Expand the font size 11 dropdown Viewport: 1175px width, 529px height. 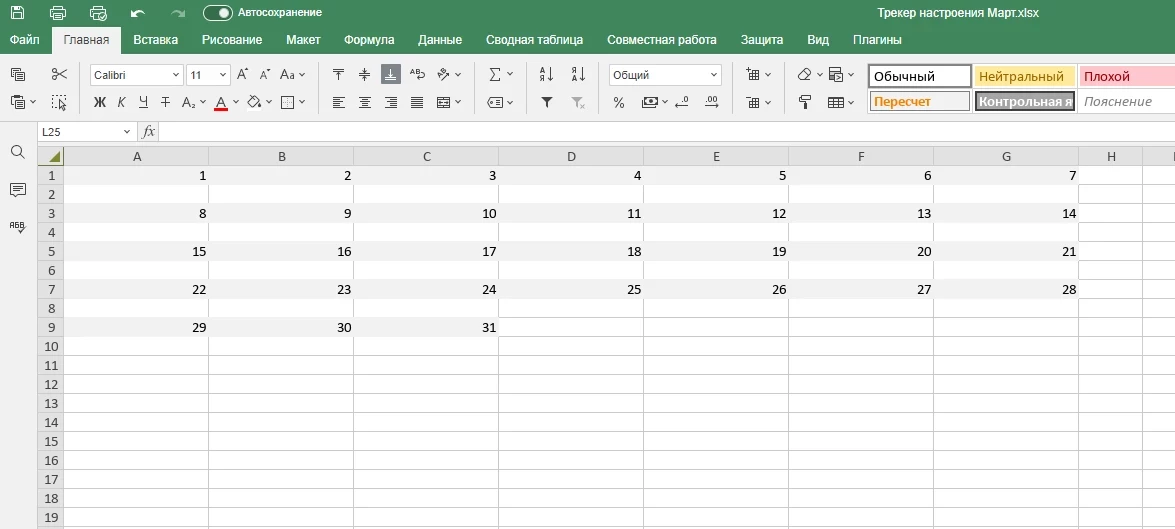tap(222, 75)
